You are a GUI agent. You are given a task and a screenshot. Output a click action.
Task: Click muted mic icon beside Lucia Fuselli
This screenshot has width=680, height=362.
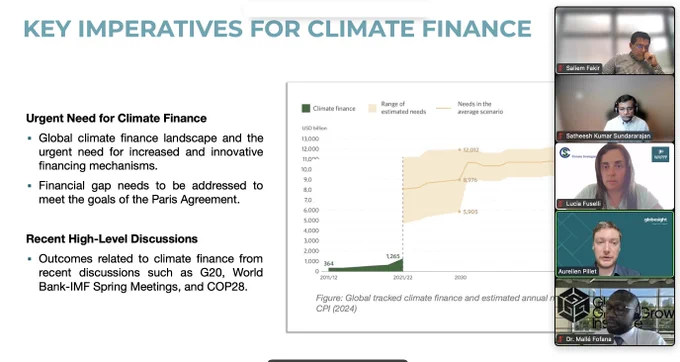pos(561,204)
